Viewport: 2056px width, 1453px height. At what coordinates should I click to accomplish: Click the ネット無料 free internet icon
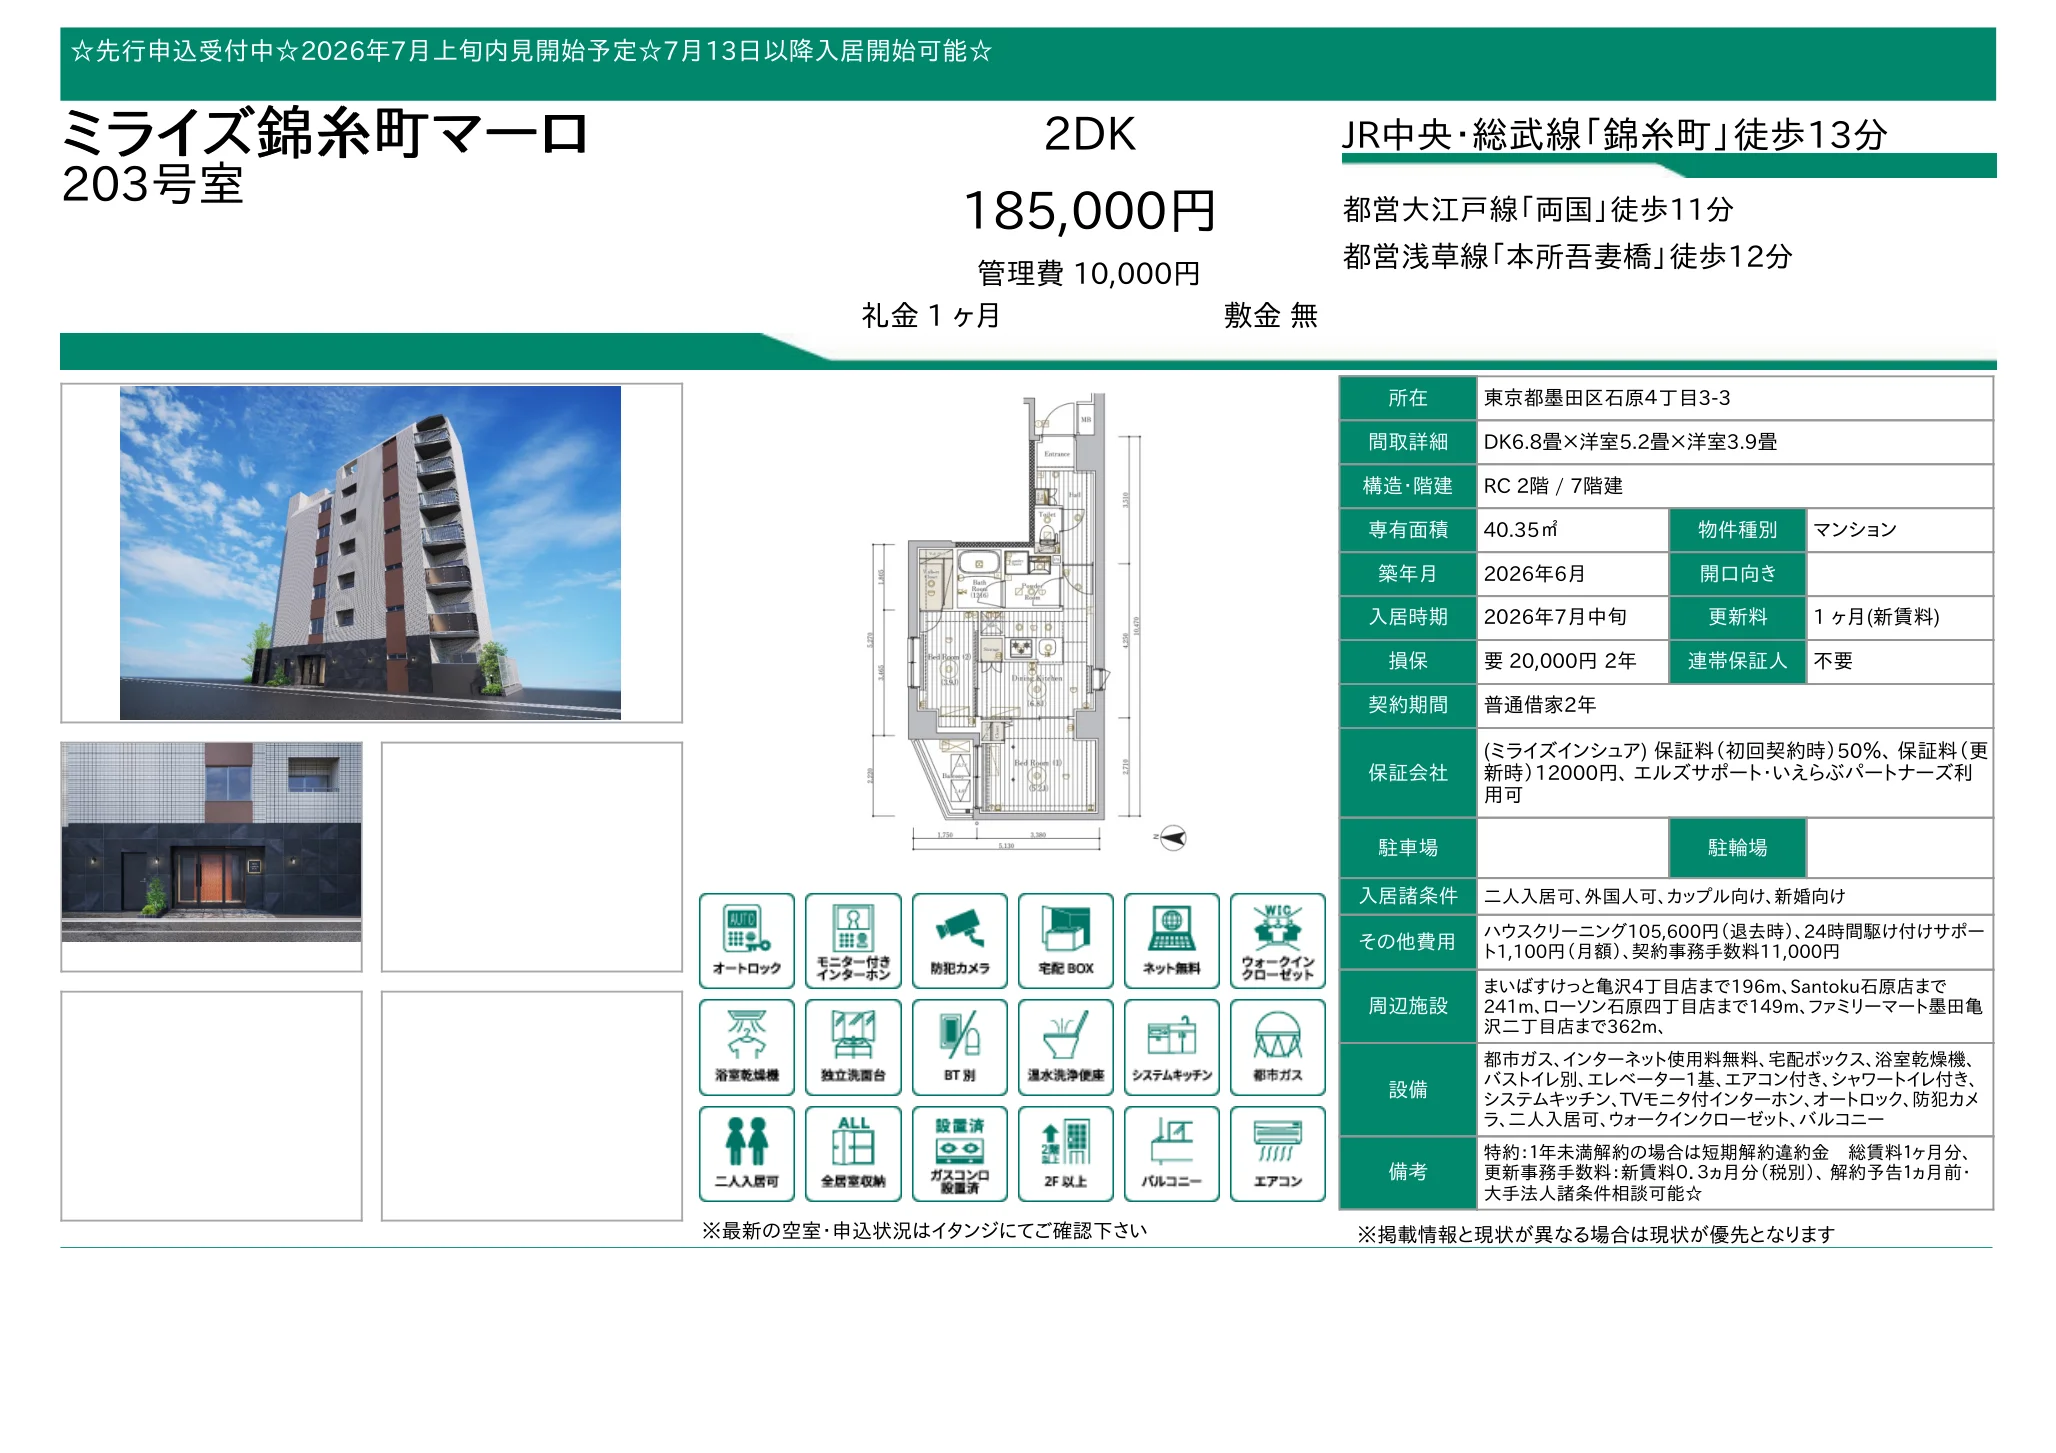pyautogui.click(x=1172, y=941)
